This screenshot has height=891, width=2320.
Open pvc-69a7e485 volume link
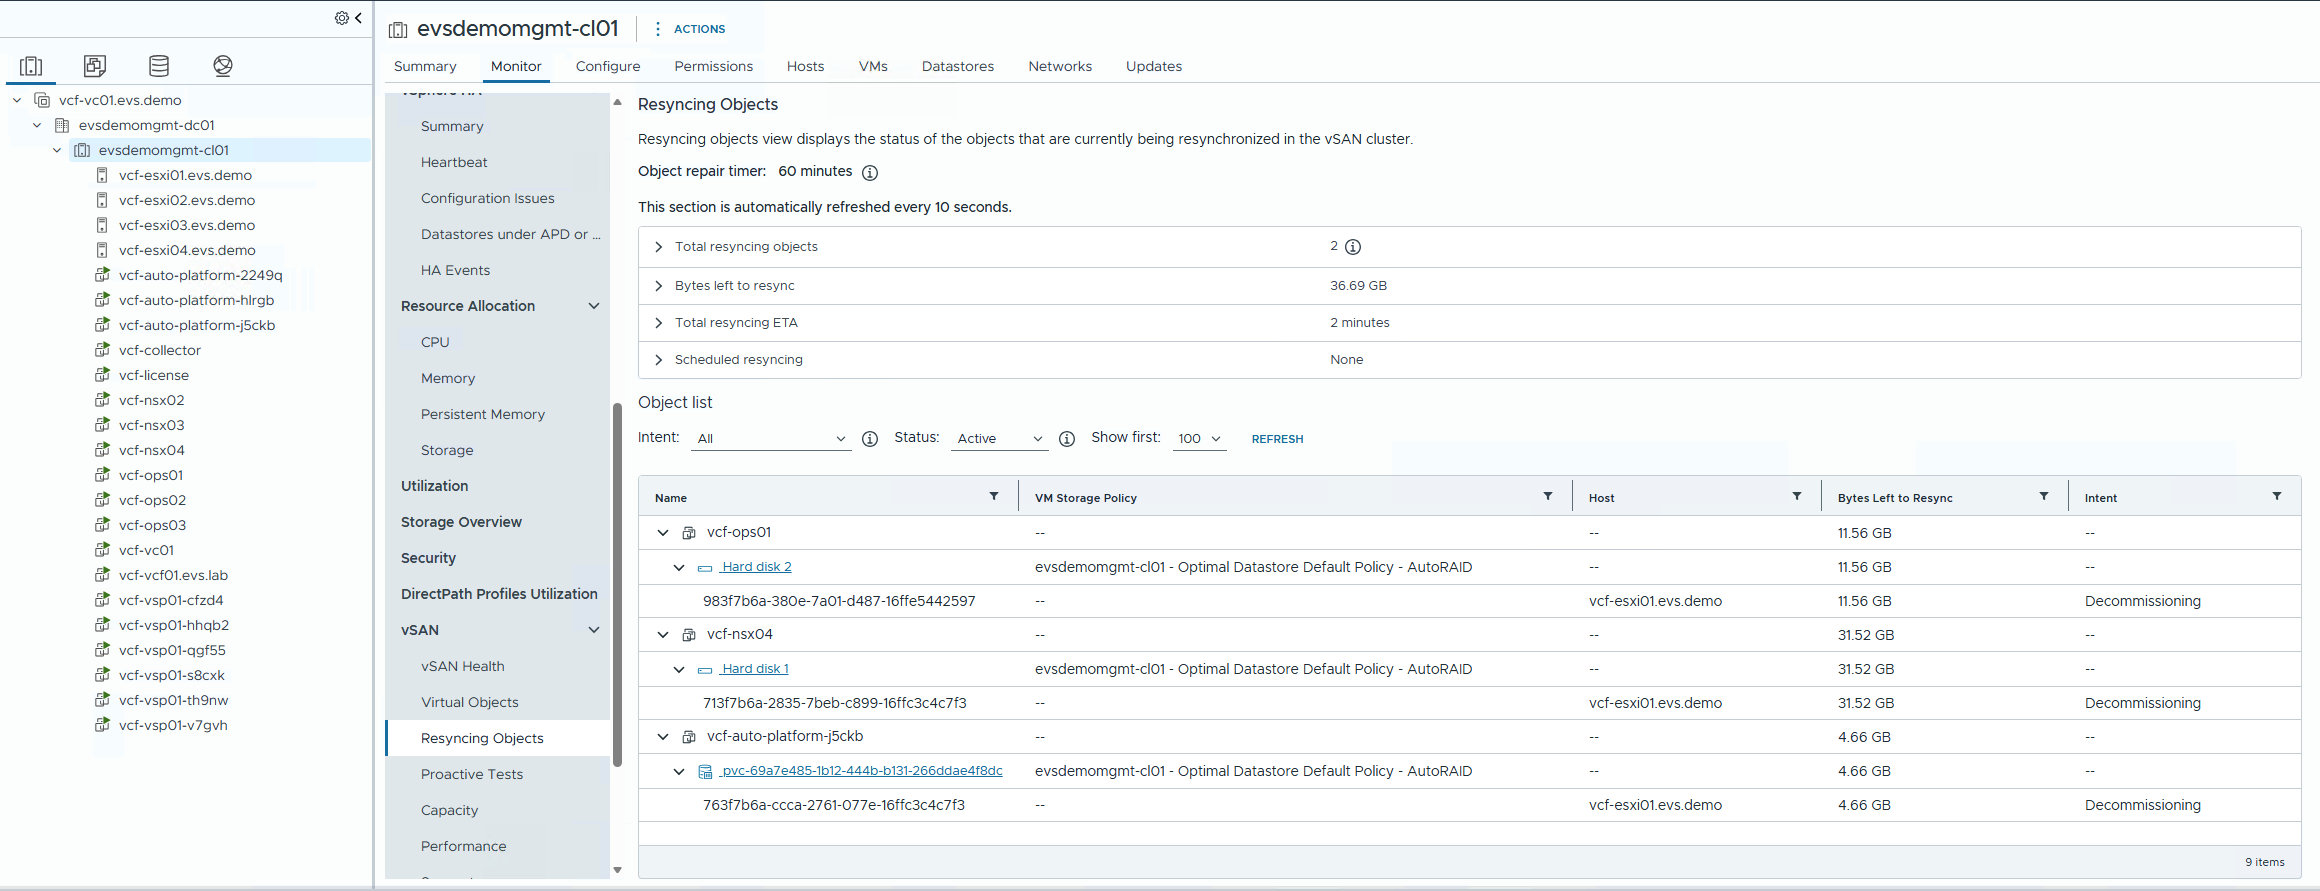point(861,771)
